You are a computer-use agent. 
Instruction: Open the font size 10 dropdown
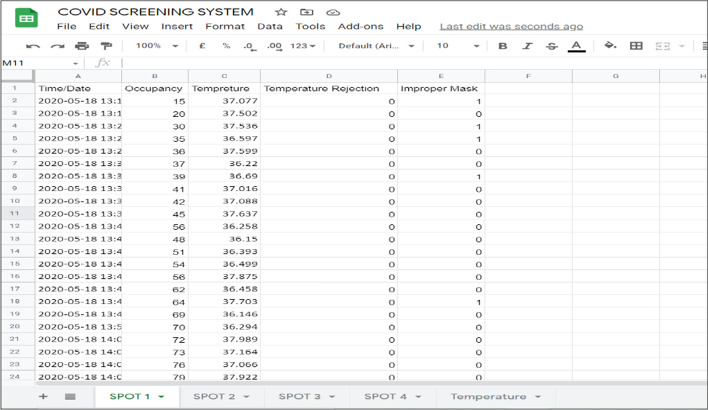457,46
